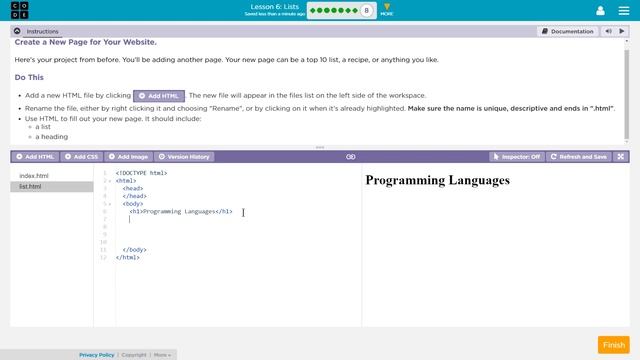
Task: Open the Documentation button
Action: pyautogui.click(x=568, y=31)
